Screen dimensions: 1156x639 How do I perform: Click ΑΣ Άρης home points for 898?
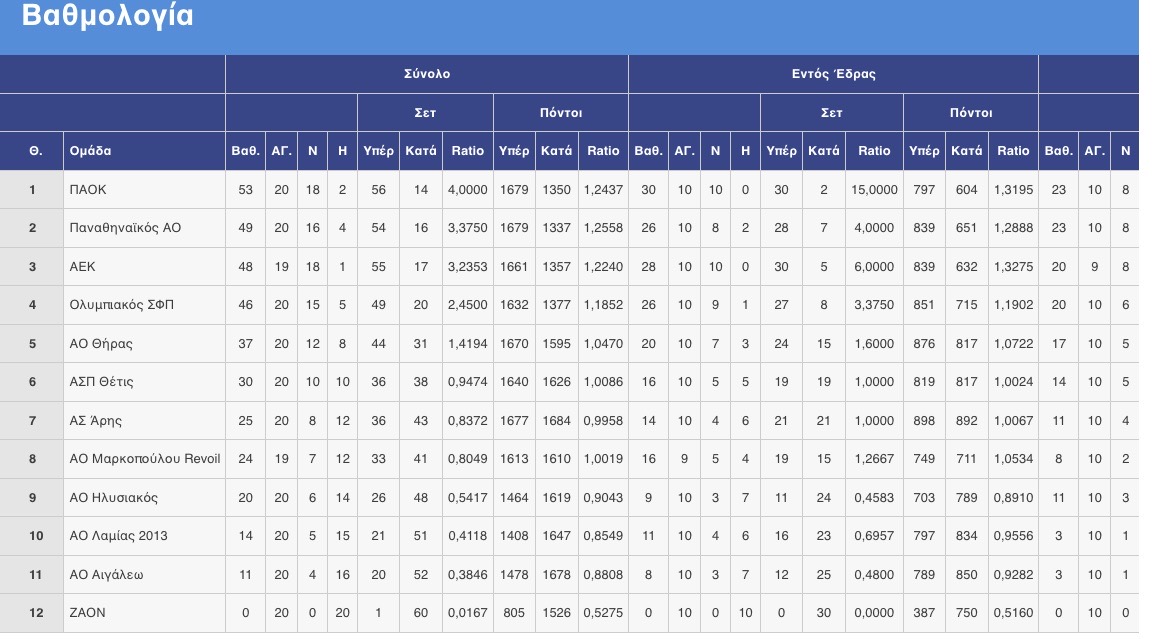tap(924, 421)
